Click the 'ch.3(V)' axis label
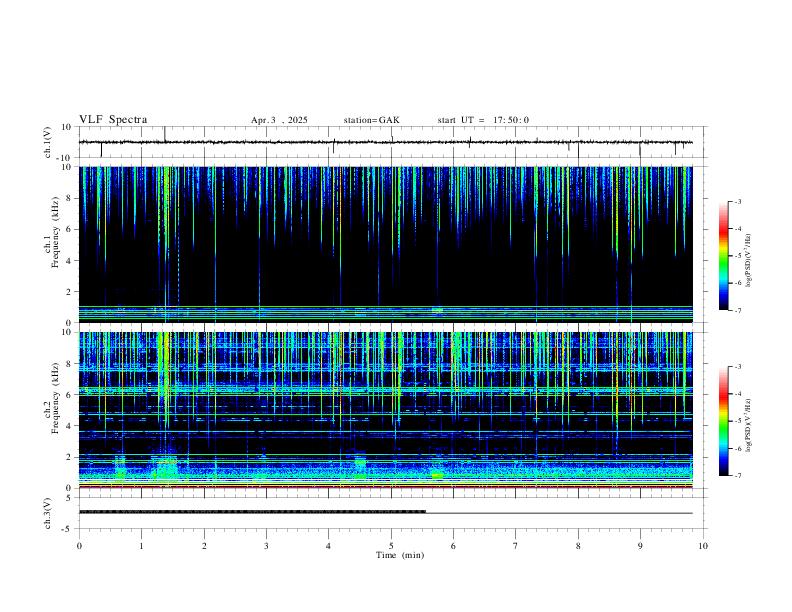 pyautogui.click(x=48, y=513)
